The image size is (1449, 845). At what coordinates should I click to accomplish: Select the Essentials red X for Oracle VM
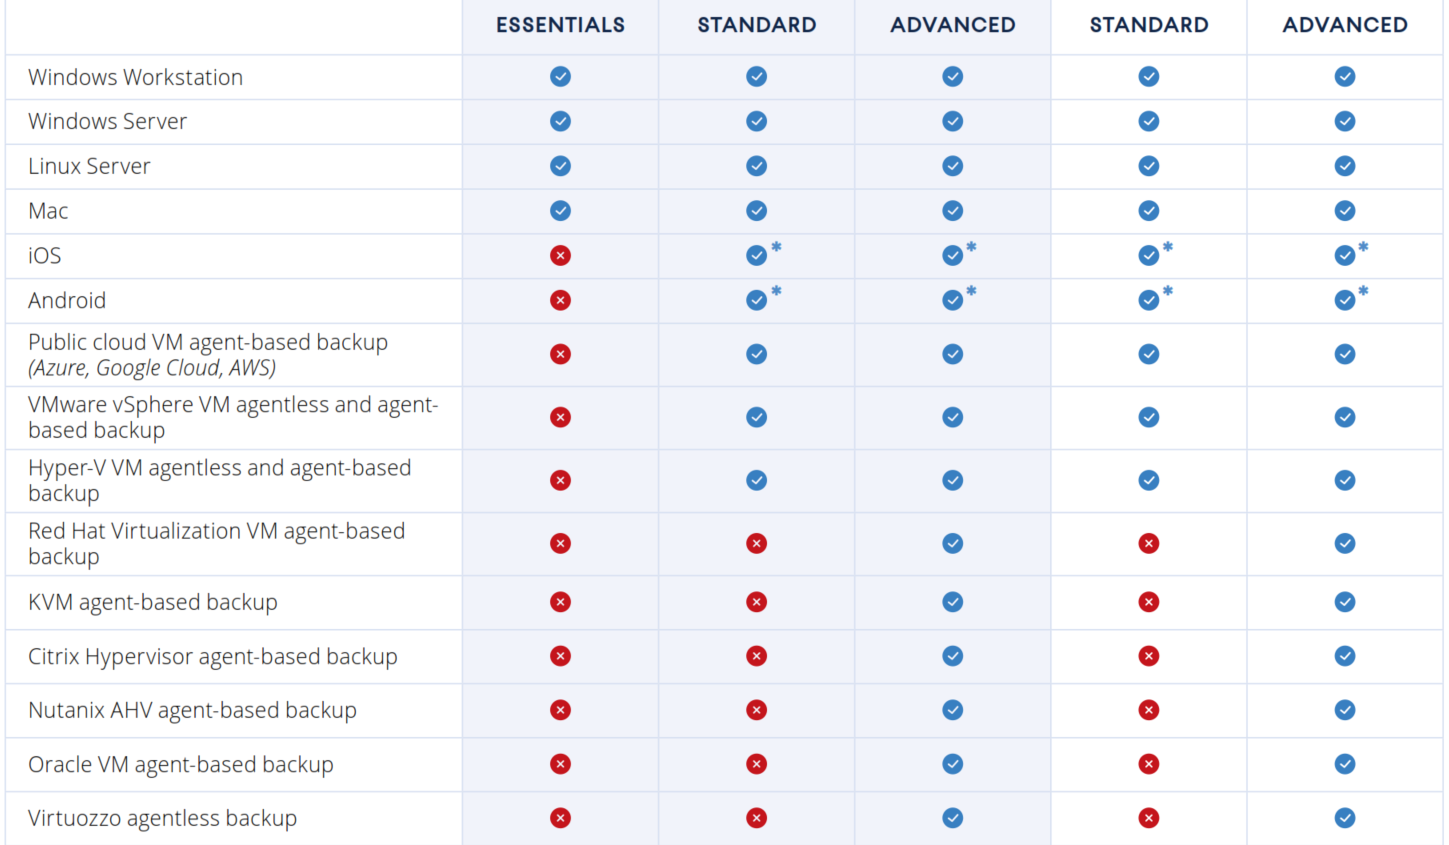click(560, 764)
